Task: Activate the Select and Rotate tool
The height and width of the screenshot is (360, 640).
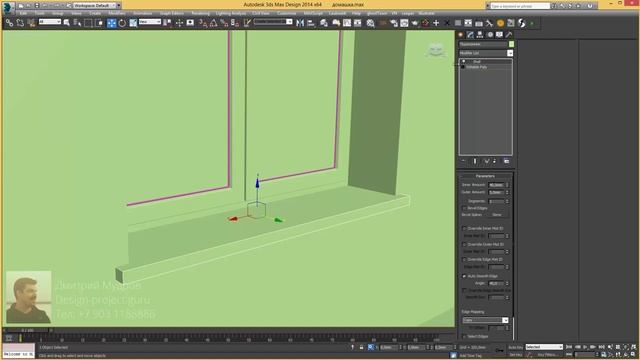Action: point(122,23)
